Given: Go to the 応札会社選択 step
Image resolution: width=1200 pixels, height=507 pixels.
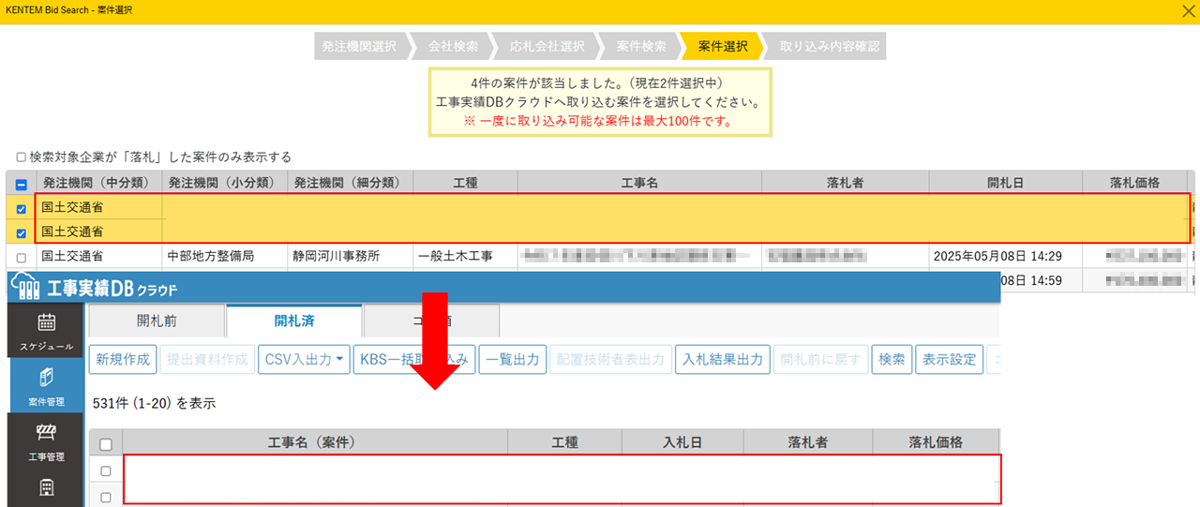Looking at the screenshot, I should click(x=546, y=46).
